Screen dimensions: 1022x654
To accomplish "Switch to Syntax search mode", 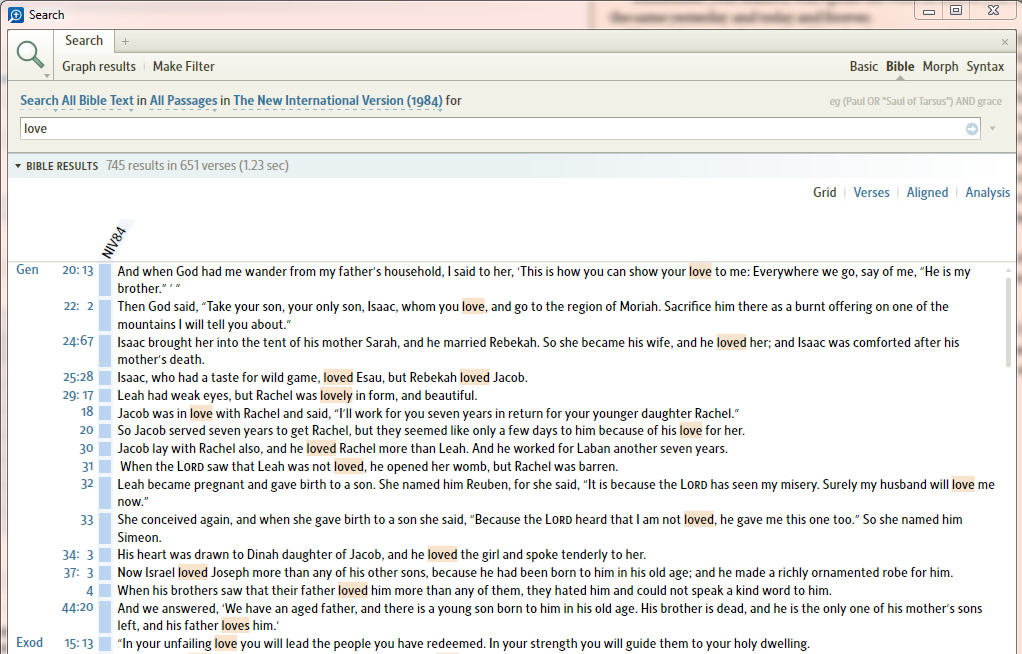I will tap(985, 67).
